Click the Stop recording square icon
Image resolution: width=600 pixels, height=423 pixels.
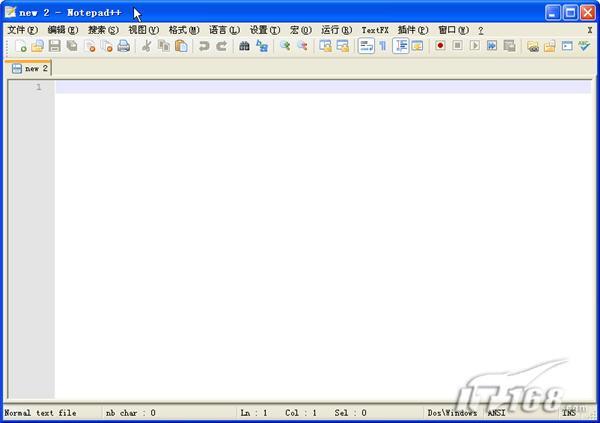pos(457,46)
